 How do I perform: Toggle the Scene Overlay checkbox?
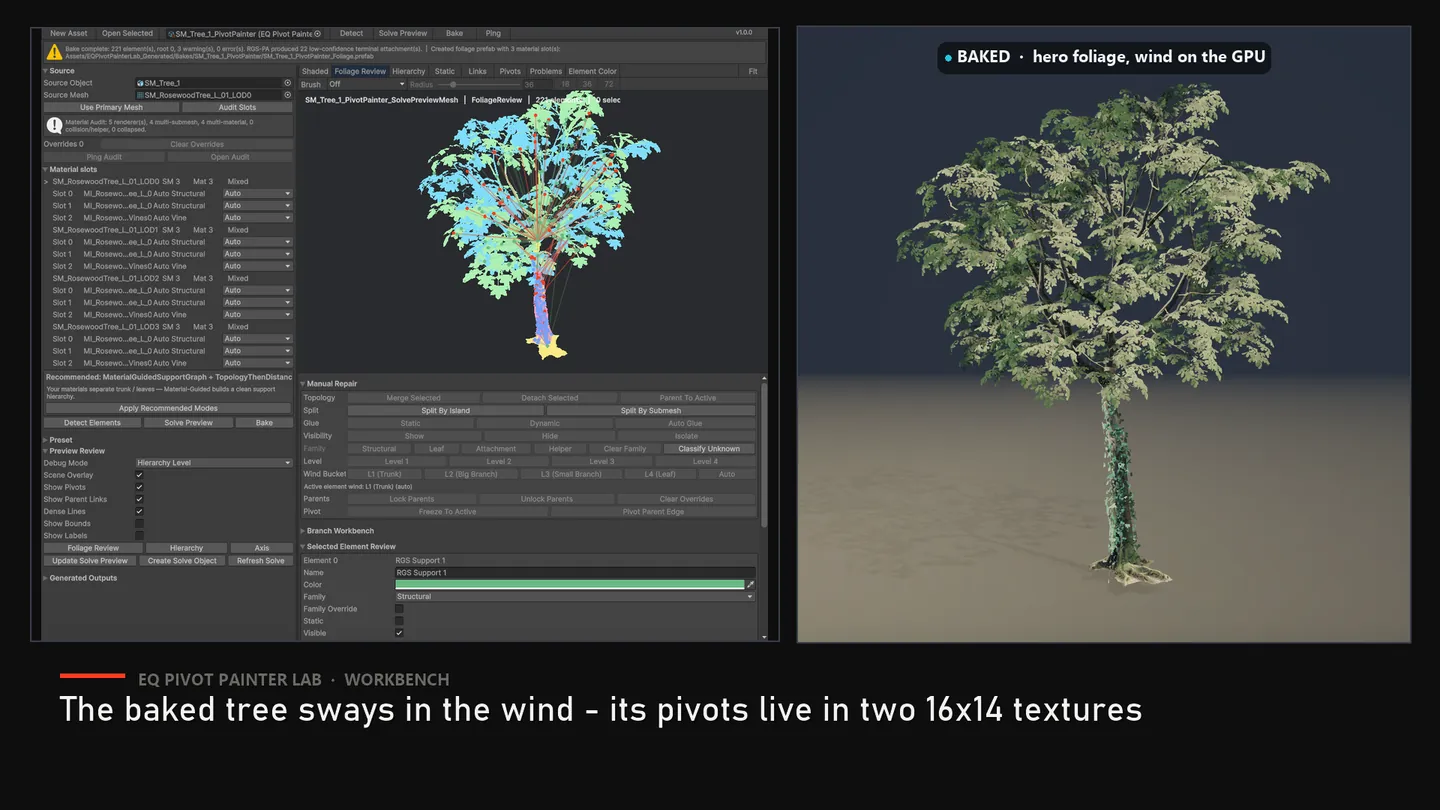[x=139, y=475]
